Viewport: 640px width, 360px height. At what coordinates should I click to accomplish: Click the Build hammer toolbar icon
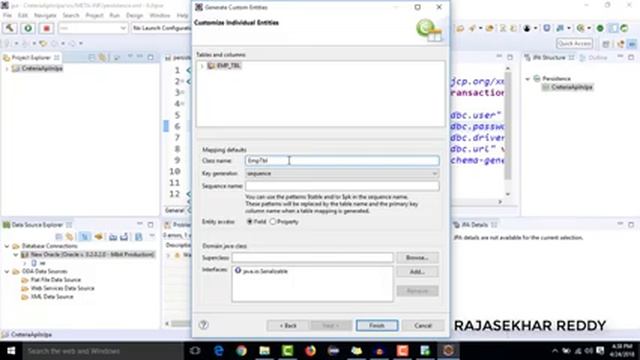coord(9,28)
